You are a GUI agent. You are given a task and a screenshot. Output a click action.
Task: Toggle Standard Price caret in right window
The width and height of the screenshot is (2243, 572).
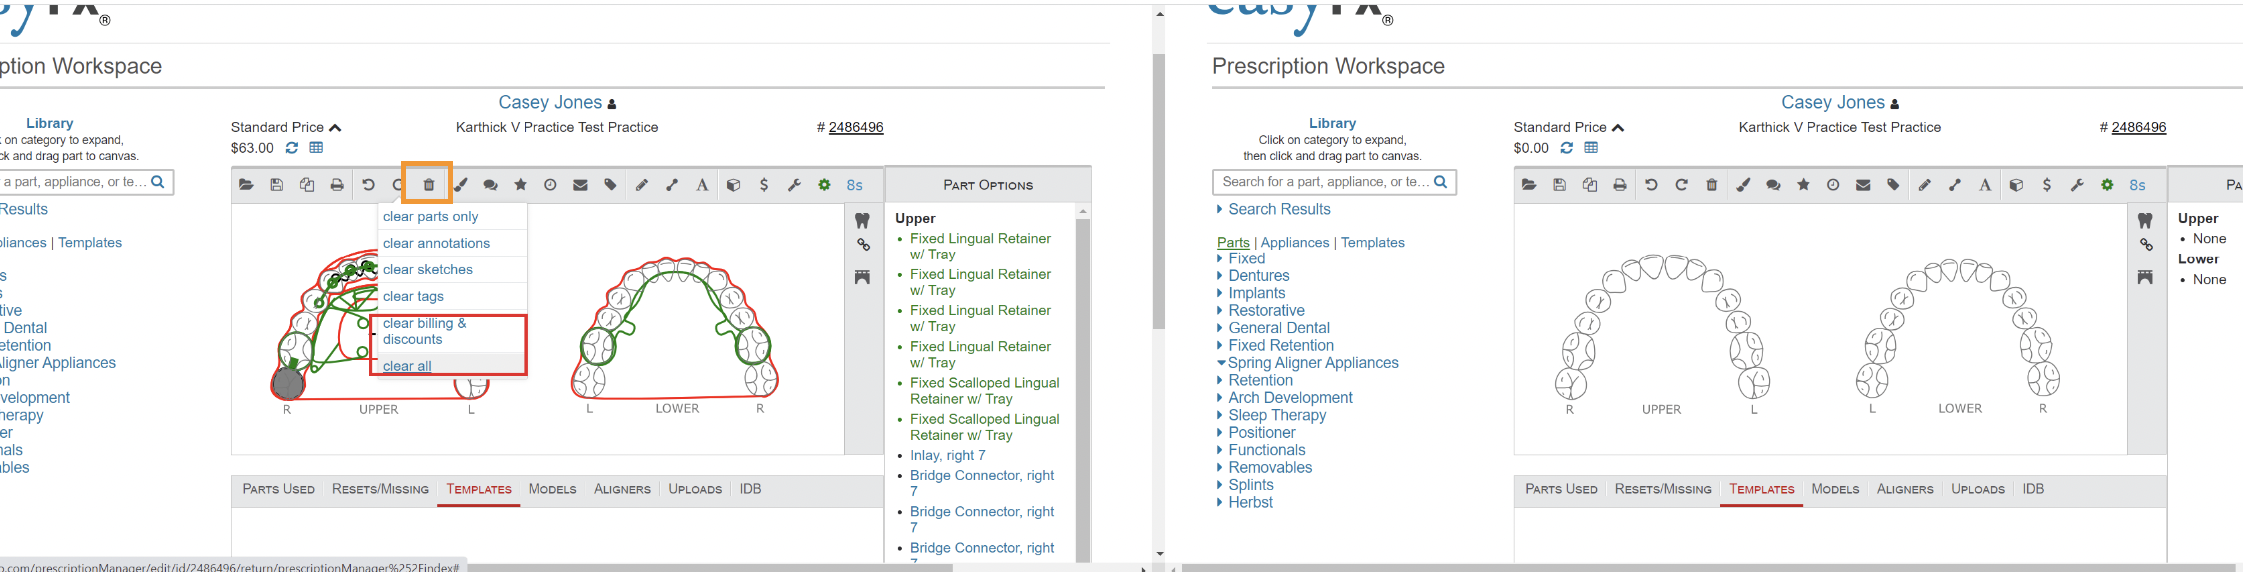tap(1618, 128)
